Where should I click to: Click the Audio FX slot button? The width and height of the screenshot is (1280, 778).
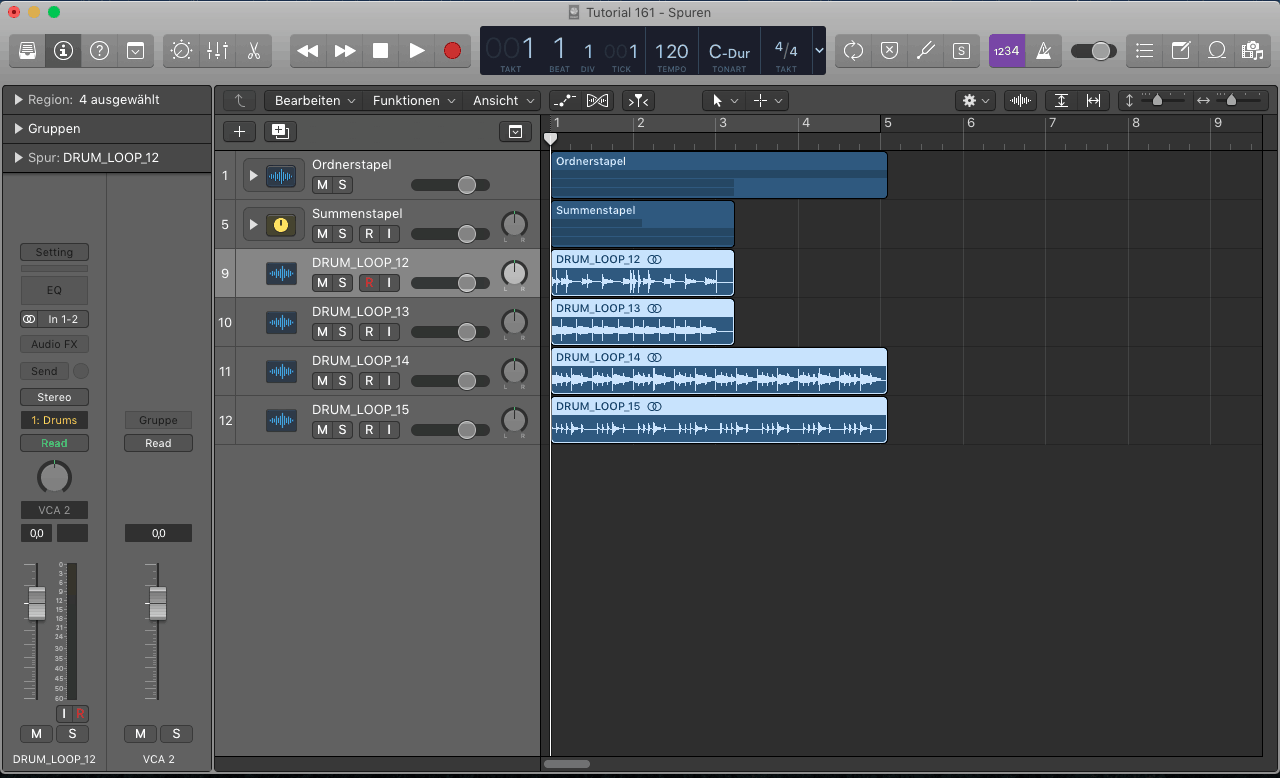[54, 344]
